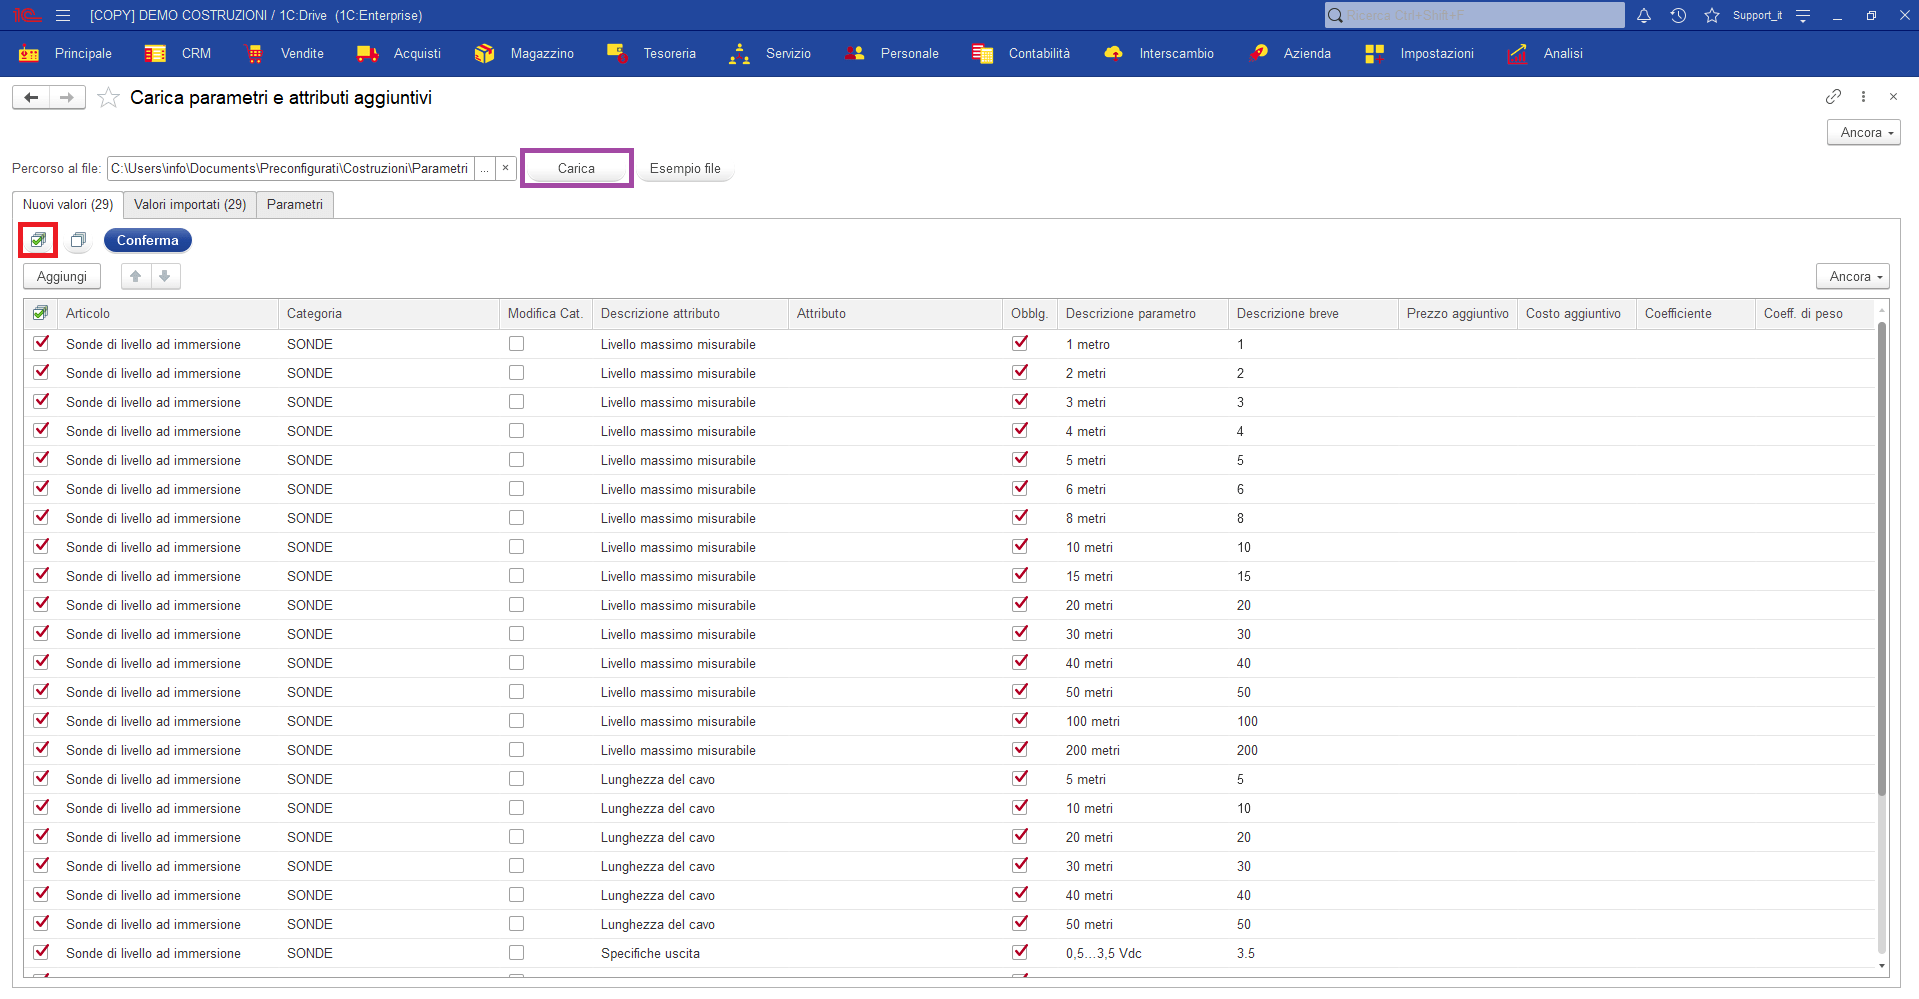Open the Impostazioni menu

(x=1437, y=54)
